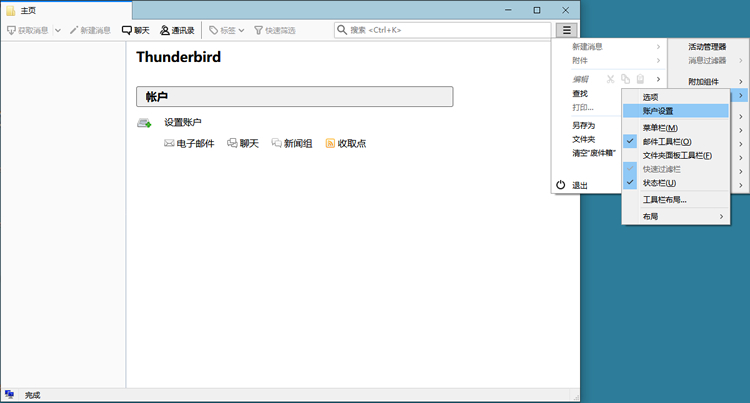Viewport: 750px width, 403px height.
Task: Choose 另存为 in the app menu
Action: click(x=583, y=125)
